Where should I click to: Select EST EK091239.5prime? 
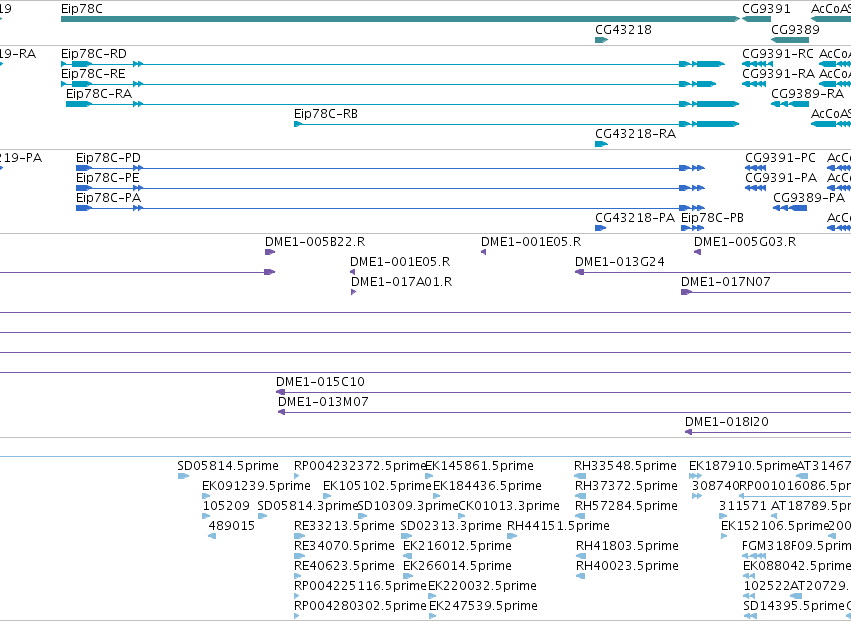pos(256,486)
